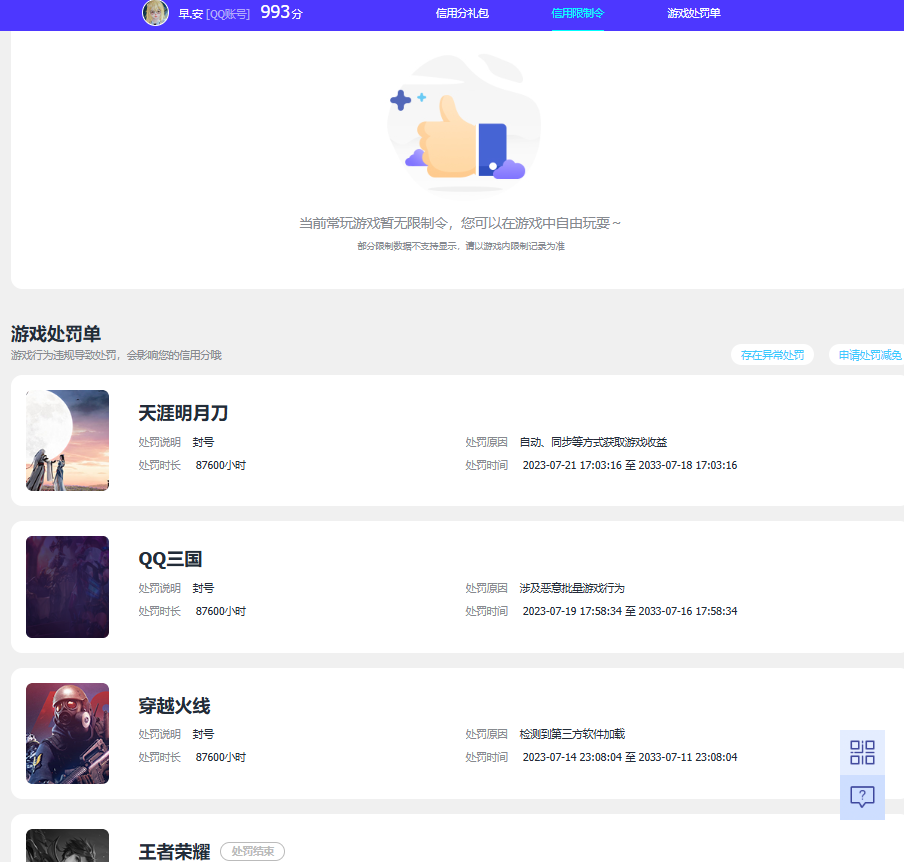
Task: Open the QQ三国 game icon
Action: [x=67, y=587]
